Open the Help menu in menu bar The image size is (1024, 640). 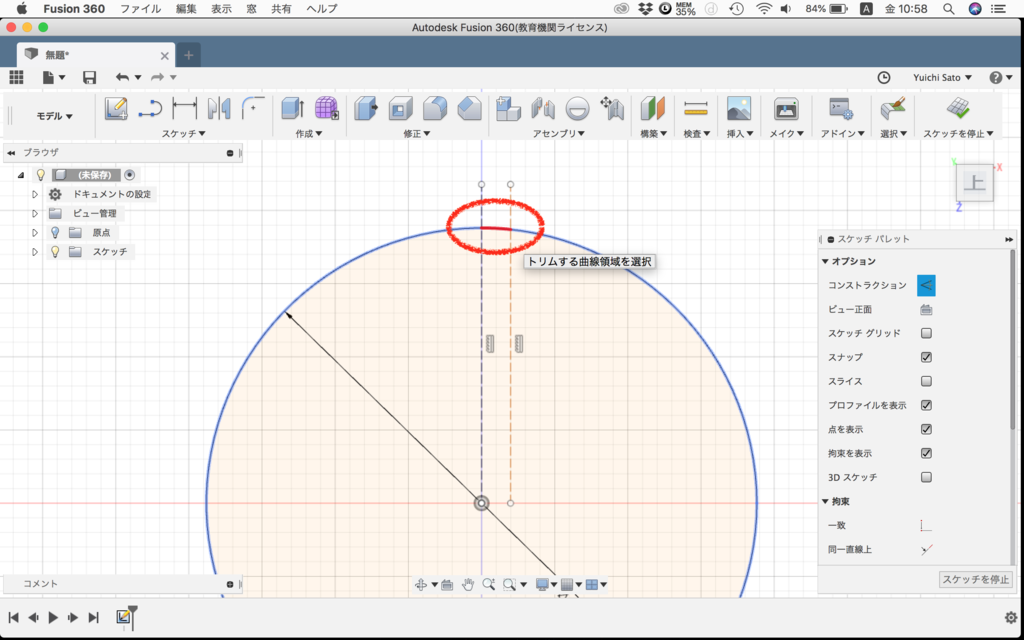(x=322, y=9)
